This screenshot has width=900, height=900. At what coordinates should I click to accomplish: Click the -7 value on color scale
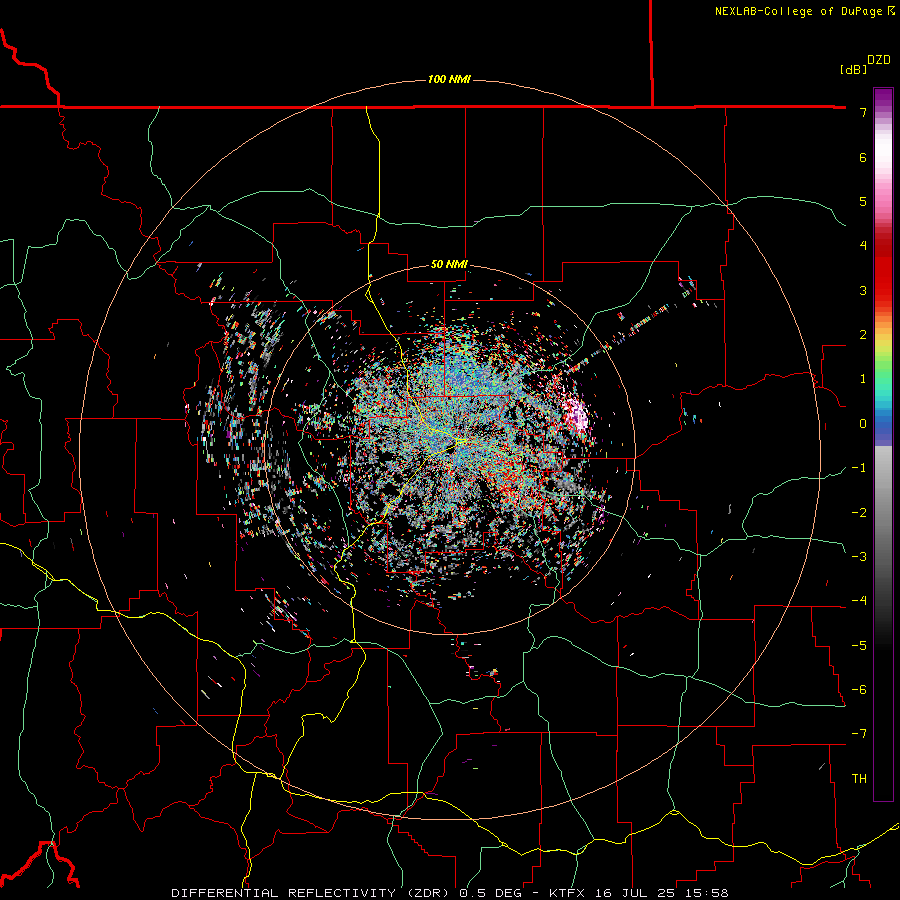[859, 734]
